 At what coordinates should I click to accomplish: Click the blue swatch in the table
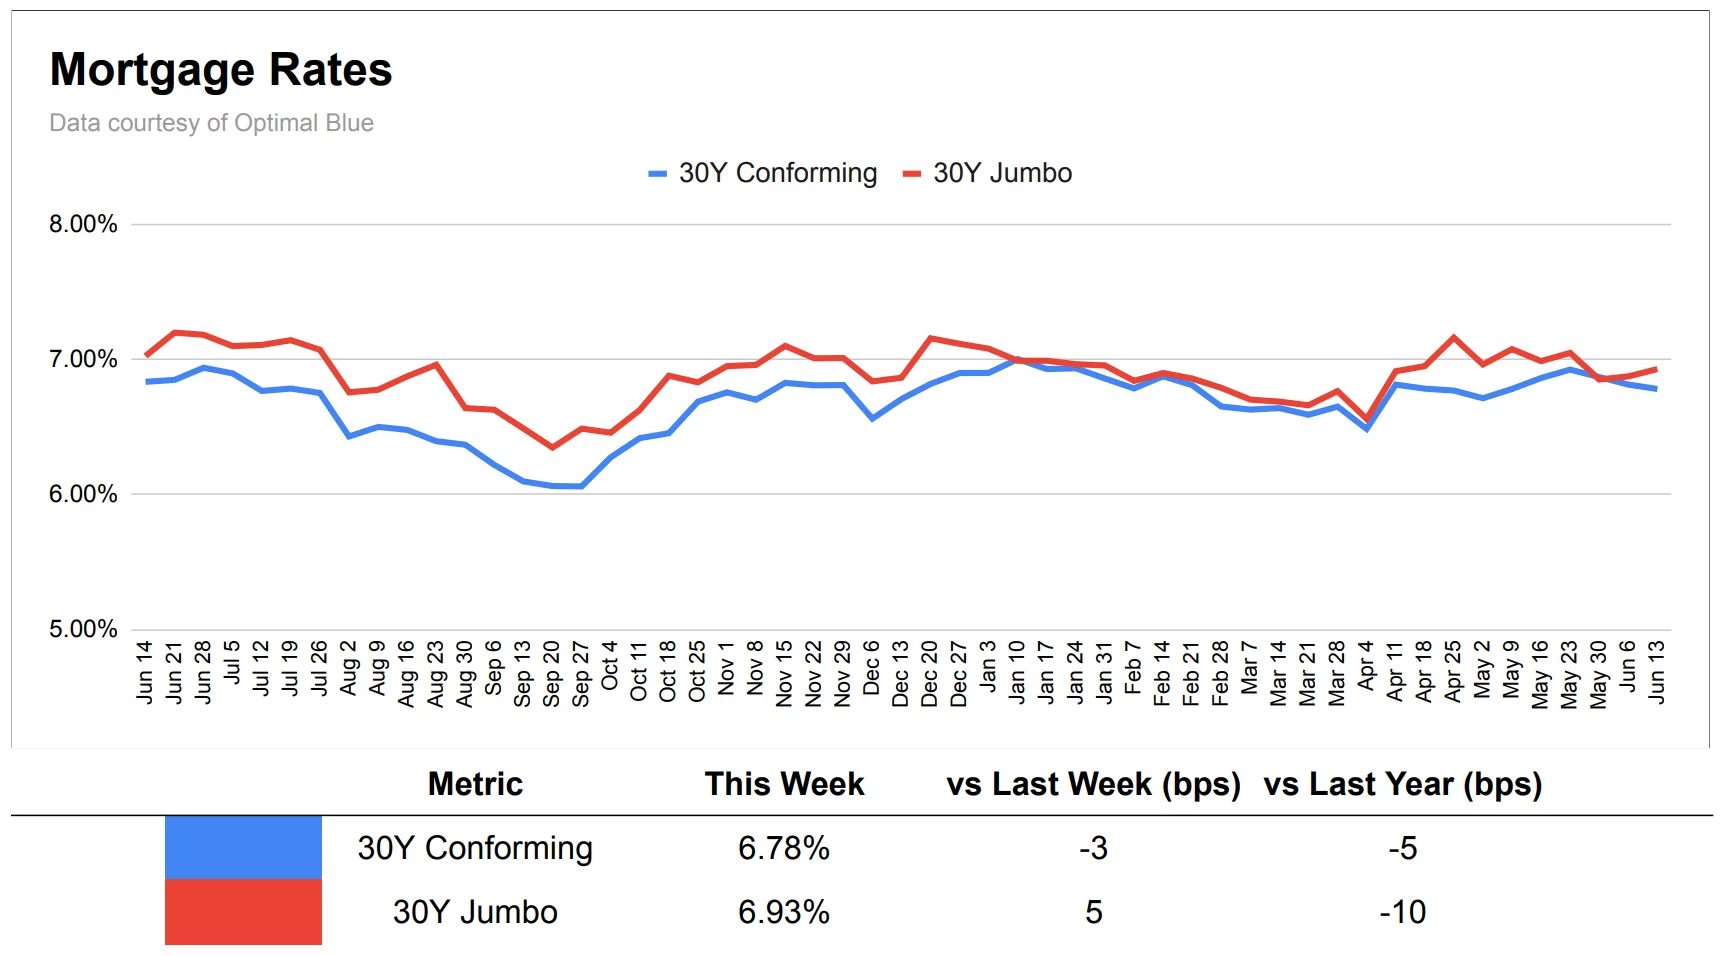[x=243, y=848]
